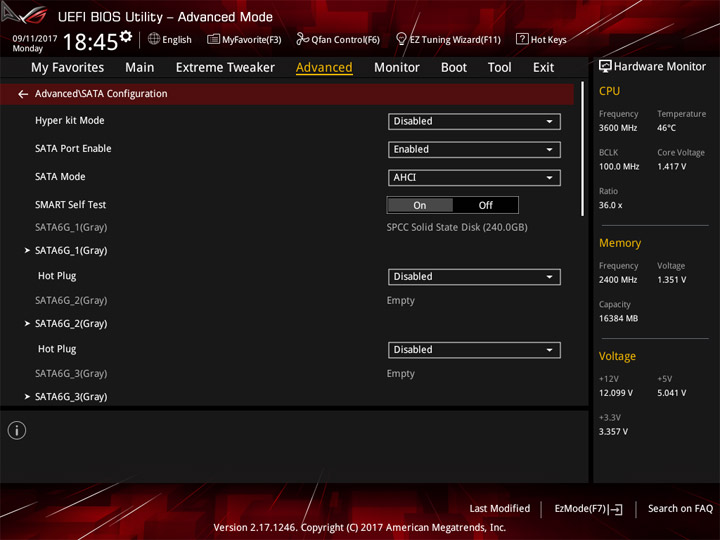The height and width of the screenshot is (540, 720).
Task: Click English language button
Action: tap(177, 40)
